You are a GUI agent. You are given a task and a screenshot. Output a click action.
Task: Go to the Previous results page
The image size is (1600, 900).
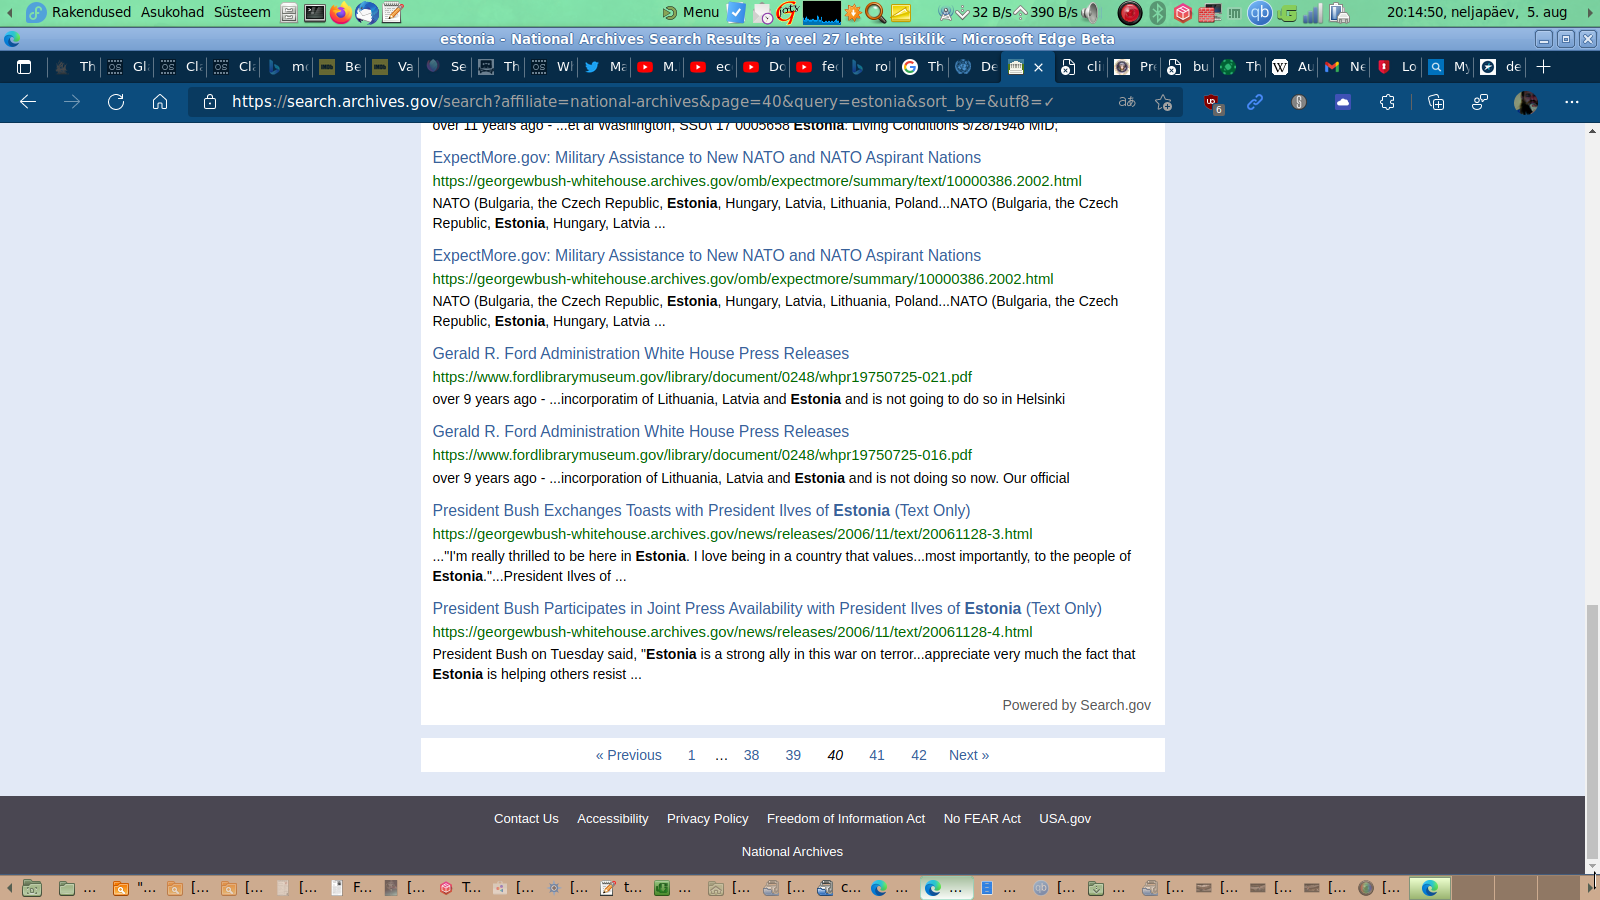[629, 755]
